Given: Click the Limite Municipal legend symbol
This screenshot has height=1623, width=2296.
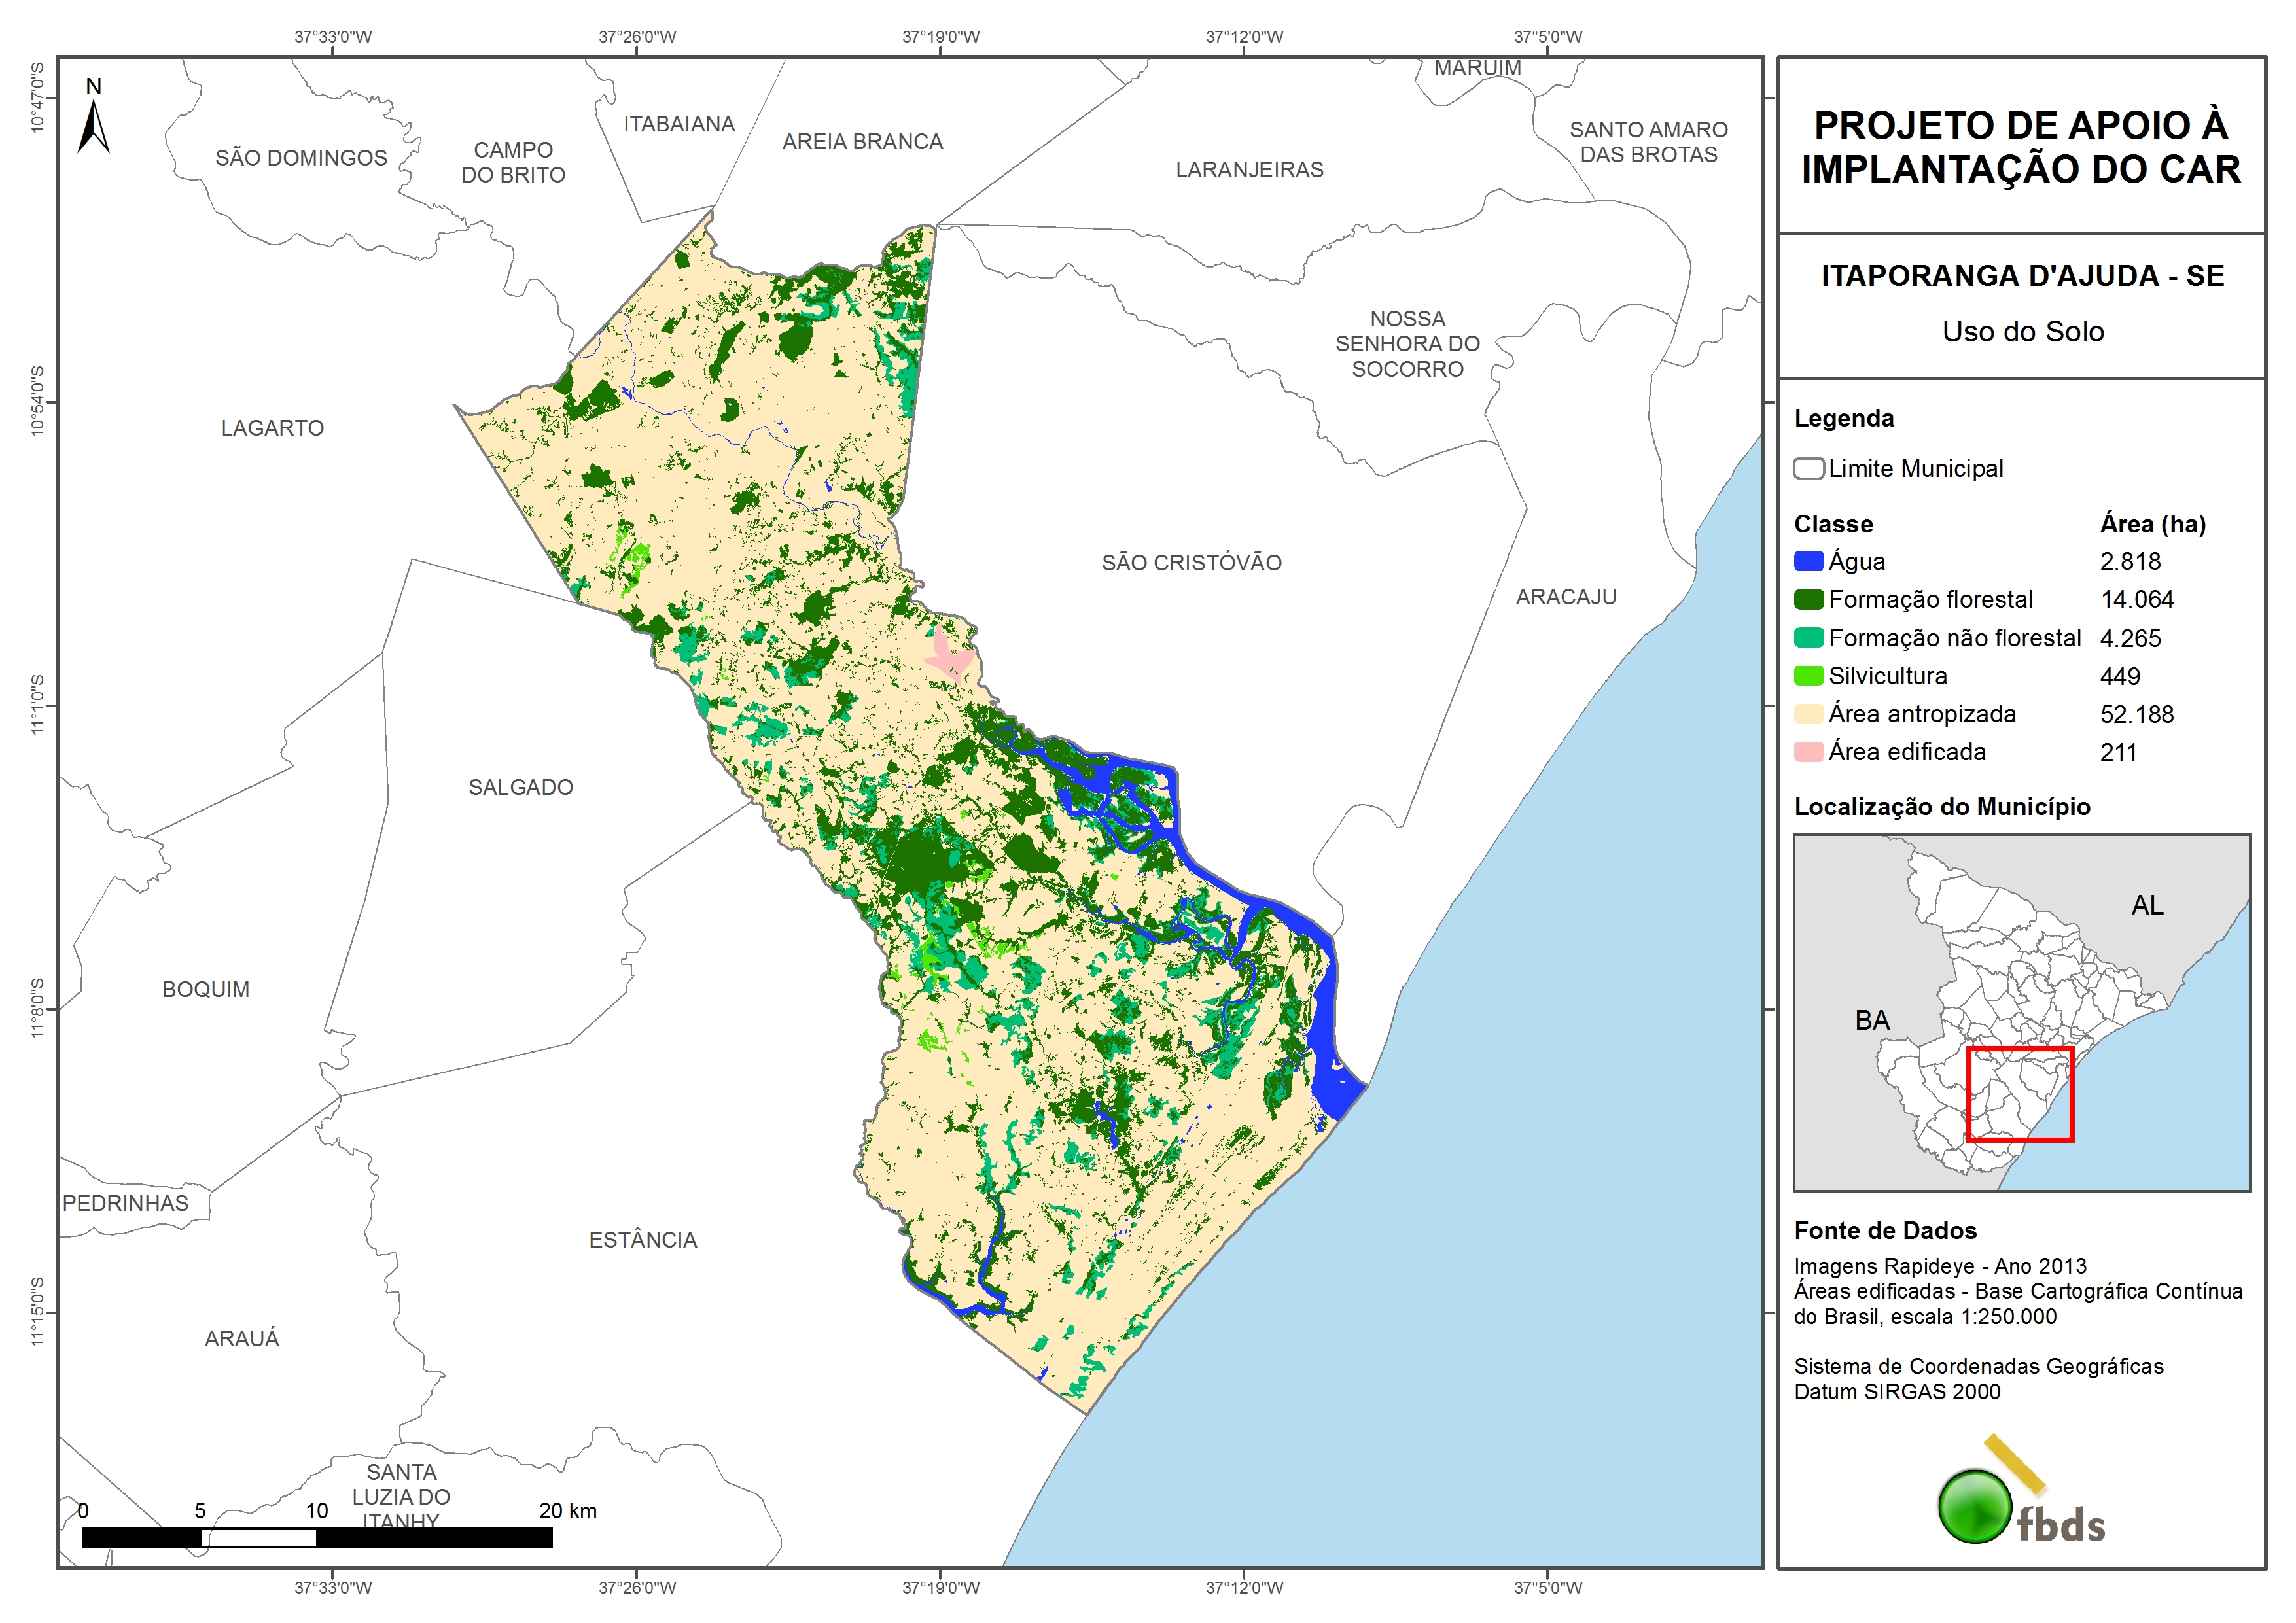Looking at the screenshot, I should [1808, 469].
